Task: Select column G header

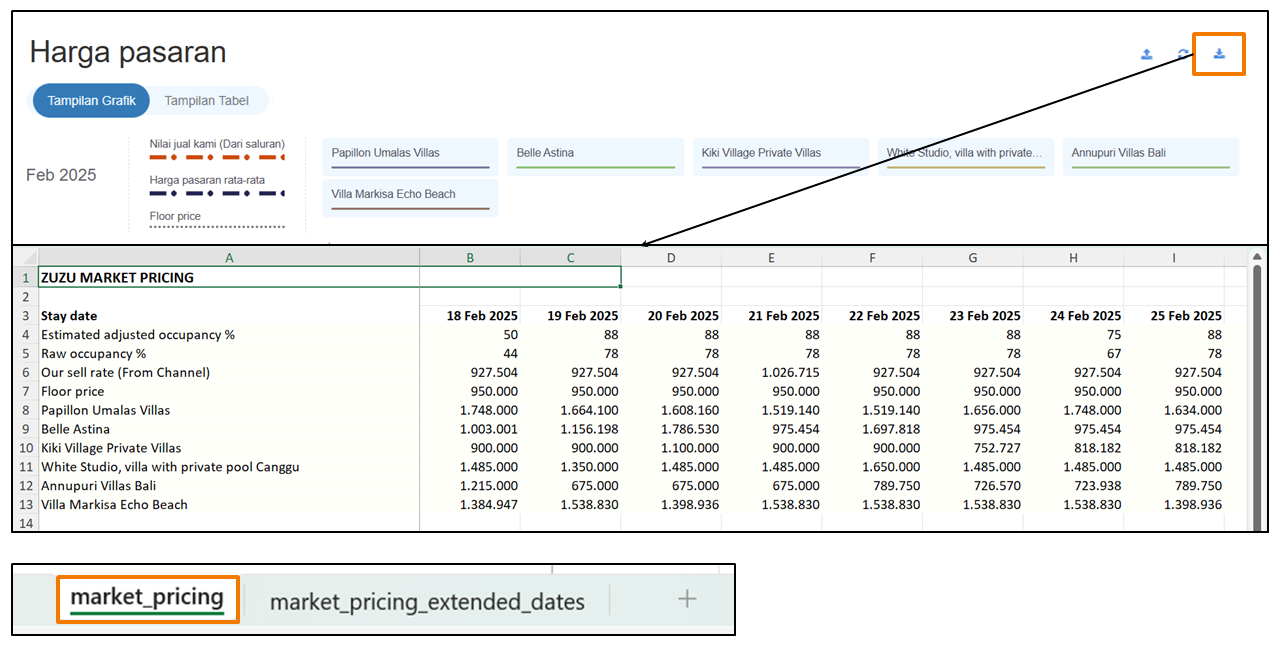Action: [973, 258]
